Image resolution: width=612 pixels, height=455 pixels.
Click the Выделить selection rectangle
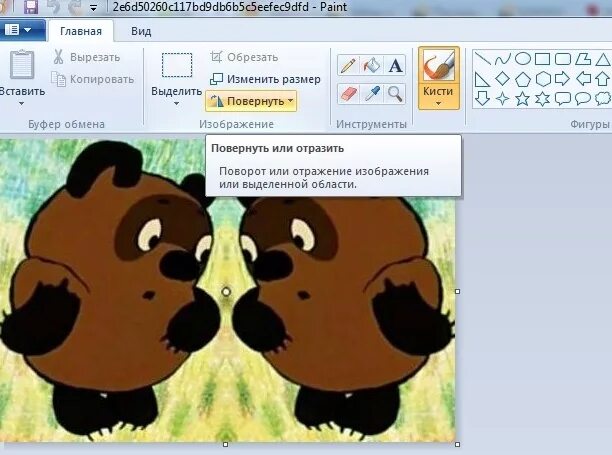click(177, 65)
